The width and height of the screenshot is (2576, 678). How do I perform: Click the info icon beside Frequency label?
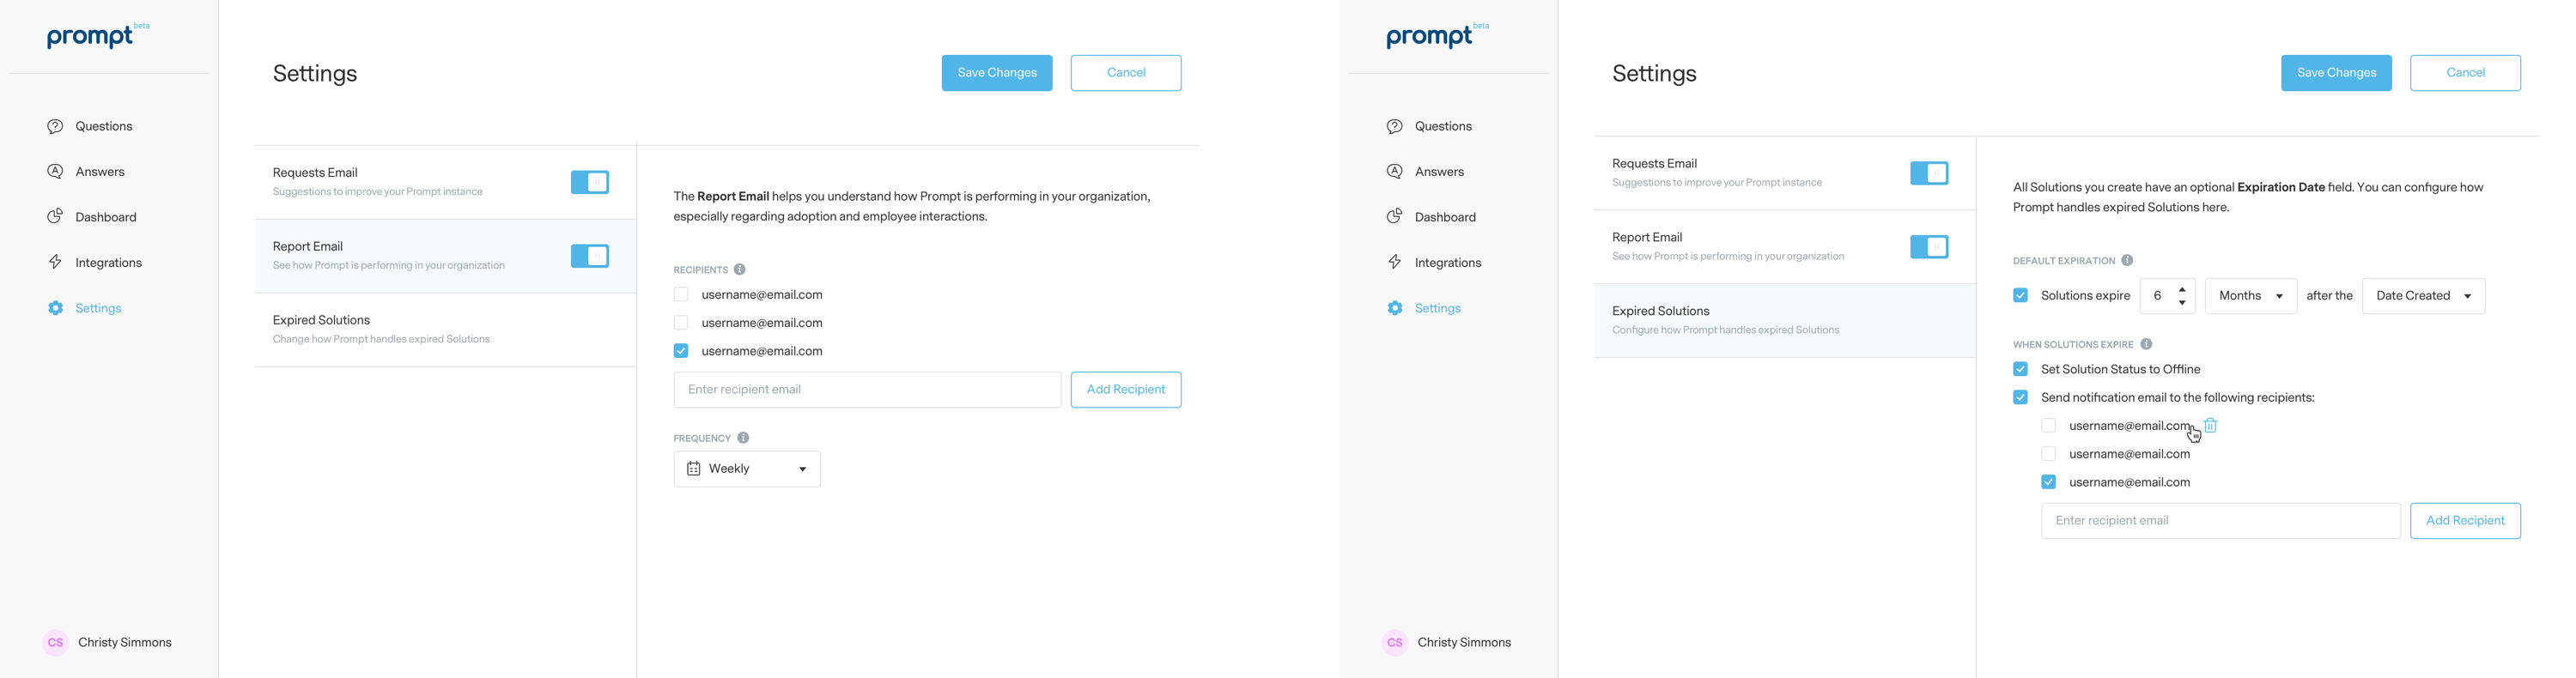(743, 438)
